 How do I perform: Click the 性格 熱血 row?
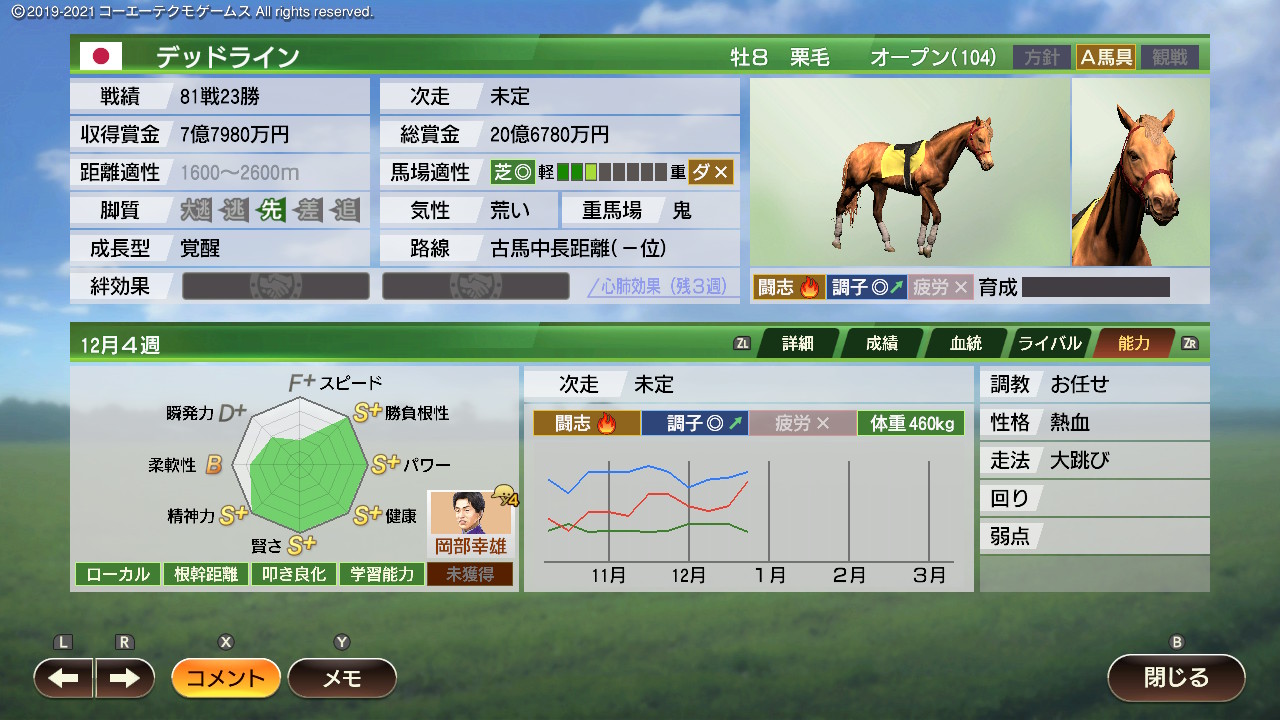[x=1094, y=422]
